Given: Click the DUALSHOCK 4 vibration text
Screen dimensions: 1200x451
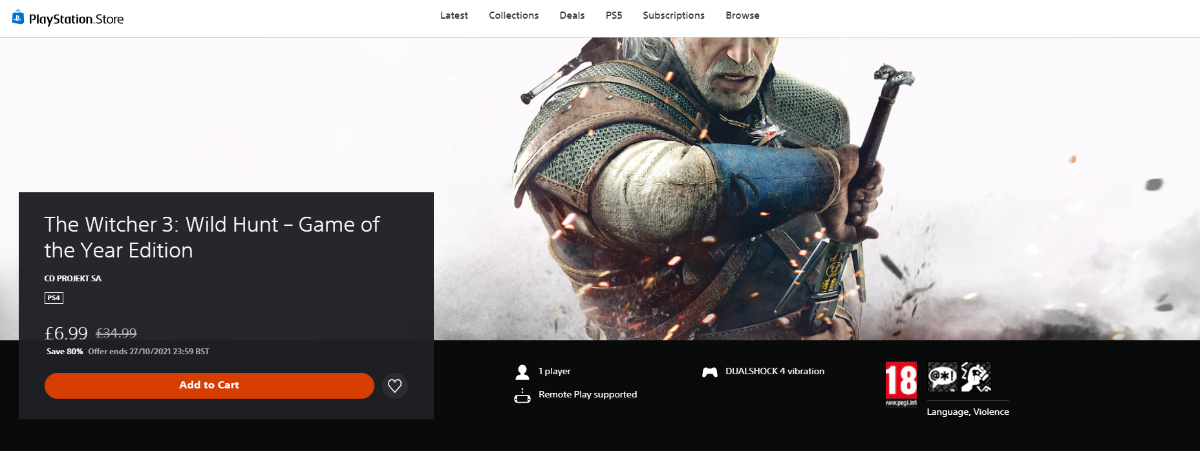Looking at the screenshot, I should (x=776, y=372).
